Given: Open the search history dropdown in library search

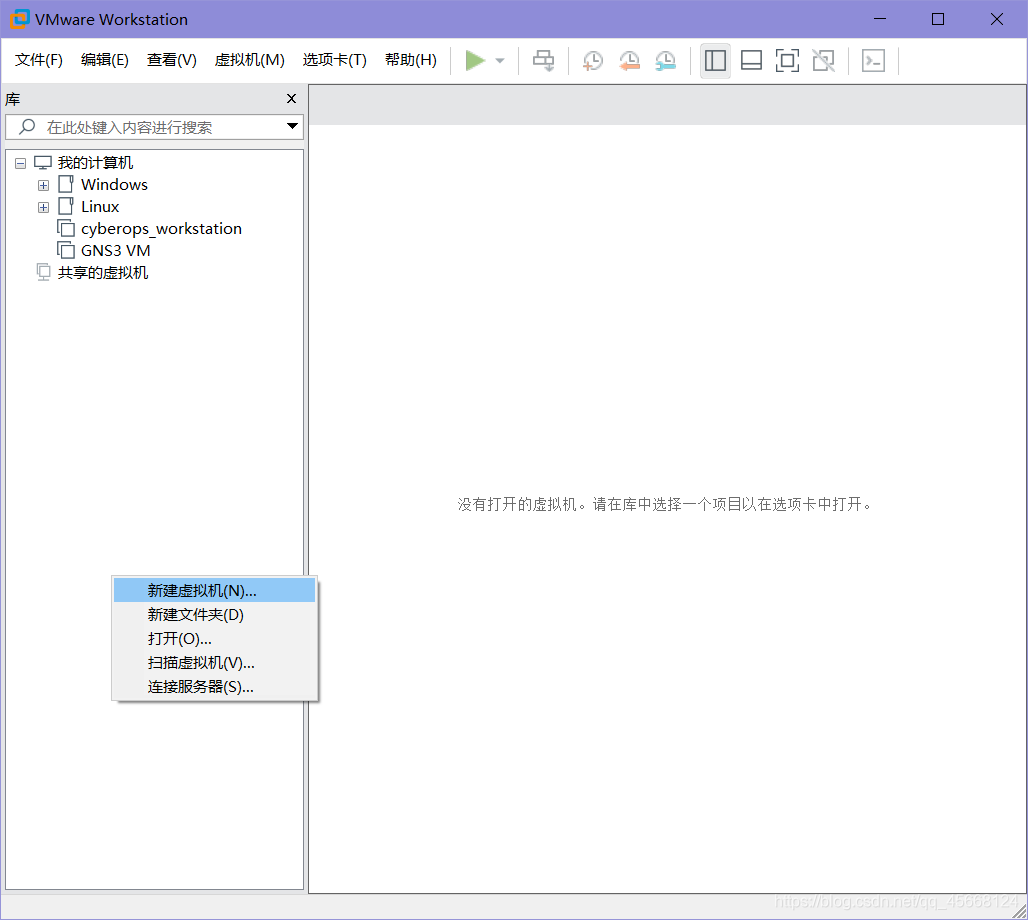Looking at the screenshot, I should (291, 127).
